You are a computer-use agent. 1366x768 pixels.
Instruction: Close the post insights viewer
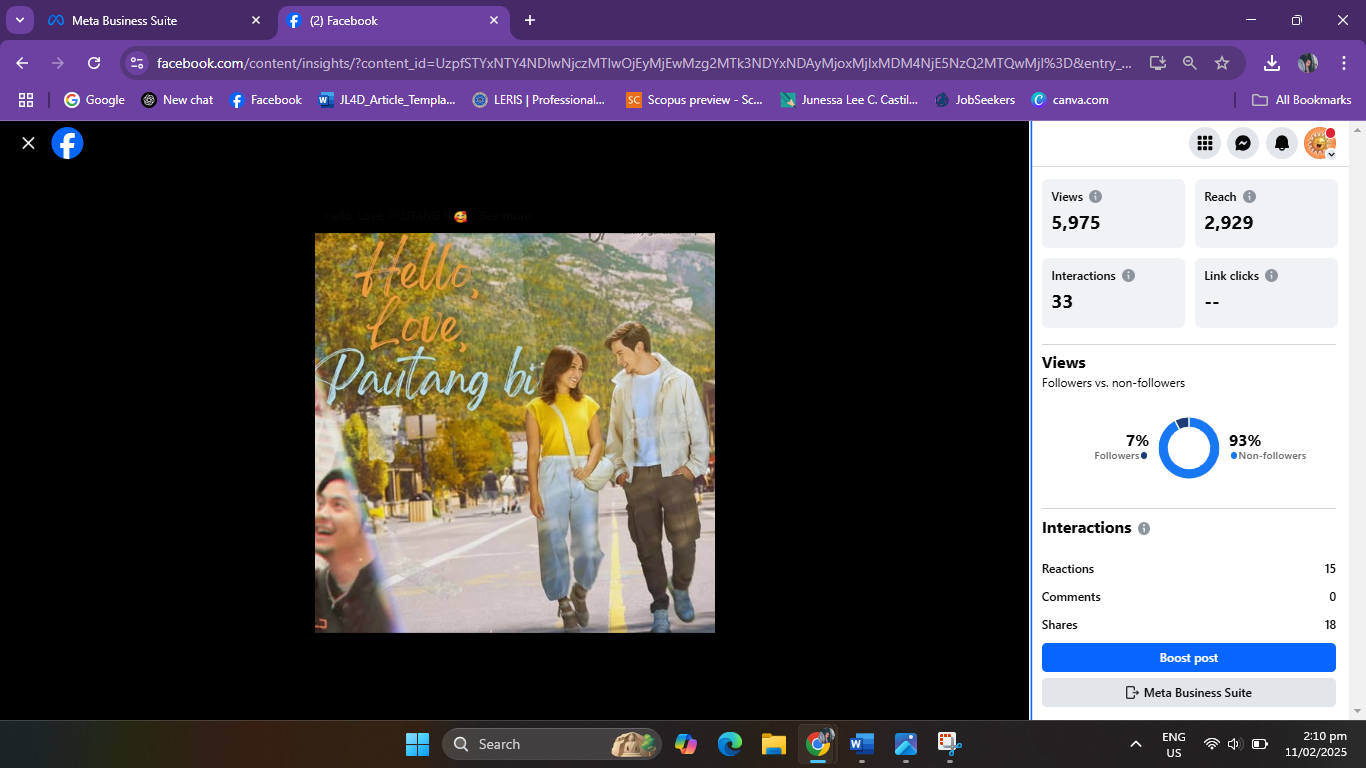(28, 143)
